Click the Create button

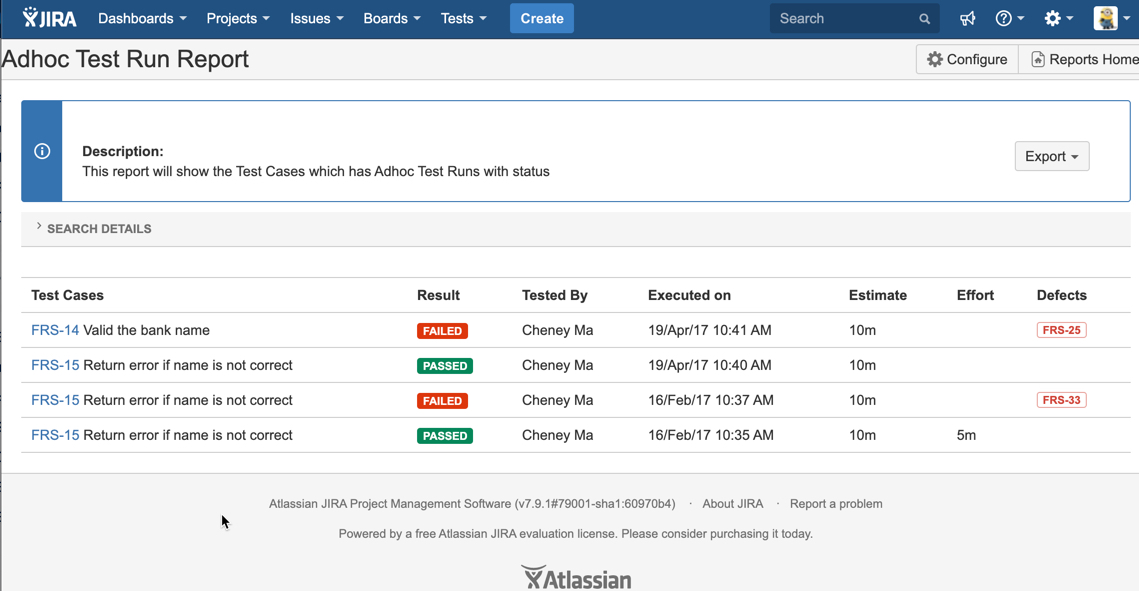pyautogui.click(x=541, y=18)
